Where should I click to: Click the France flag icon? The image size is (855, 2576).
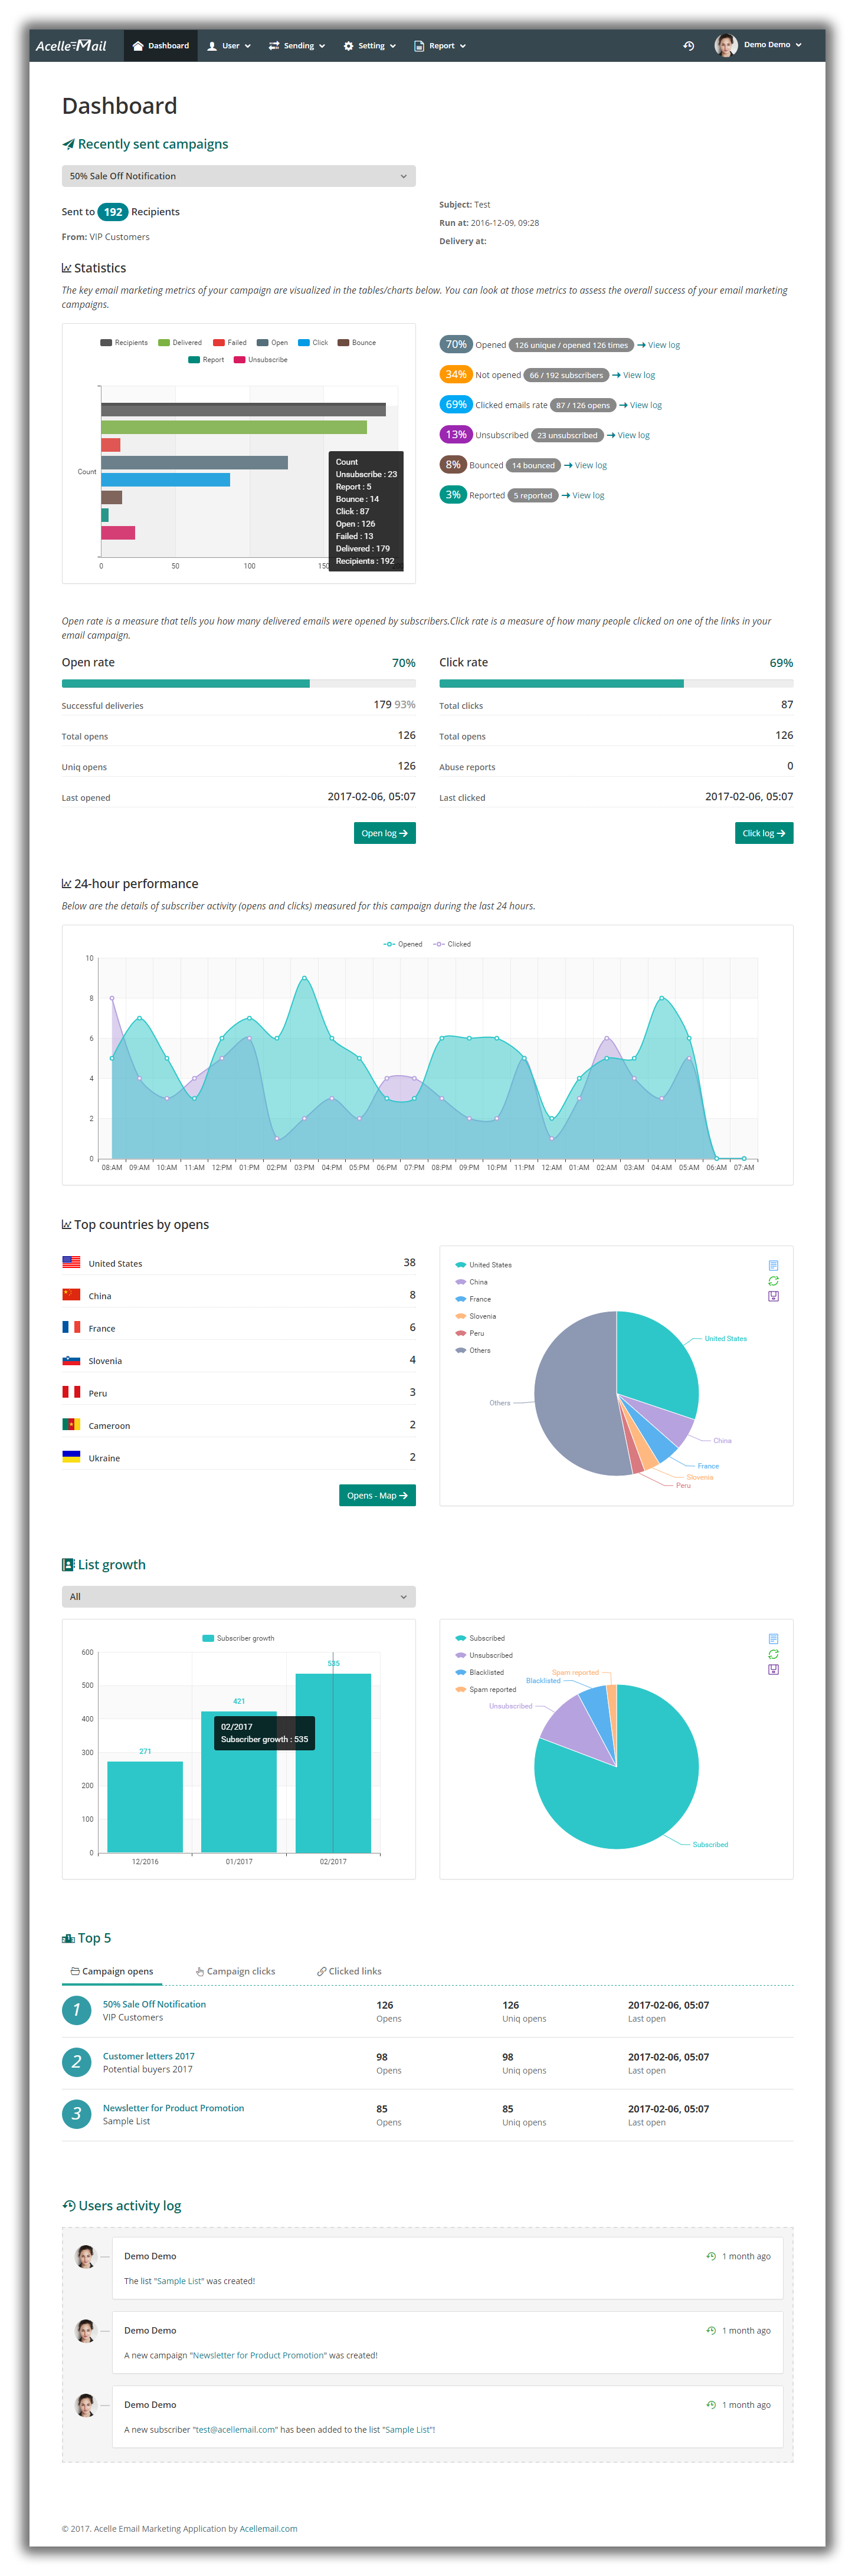coord(71,1327)
